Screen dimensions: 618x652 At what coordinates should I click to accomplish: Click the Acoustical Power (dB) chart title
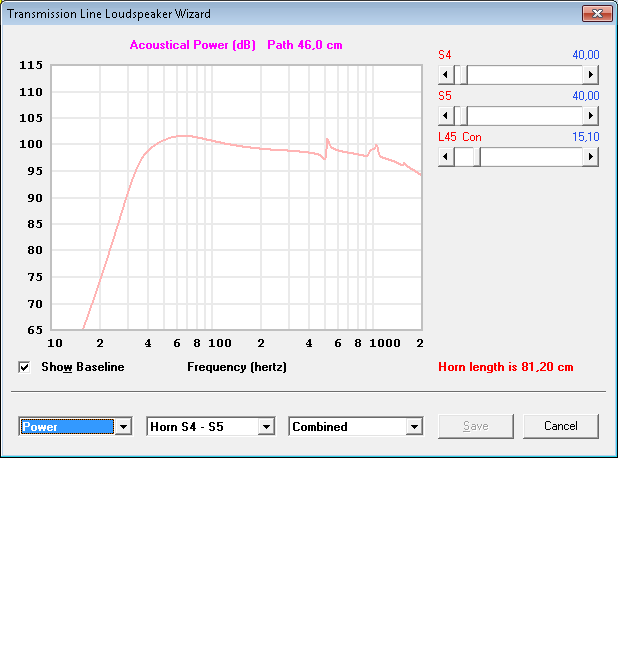click(193, 45)
